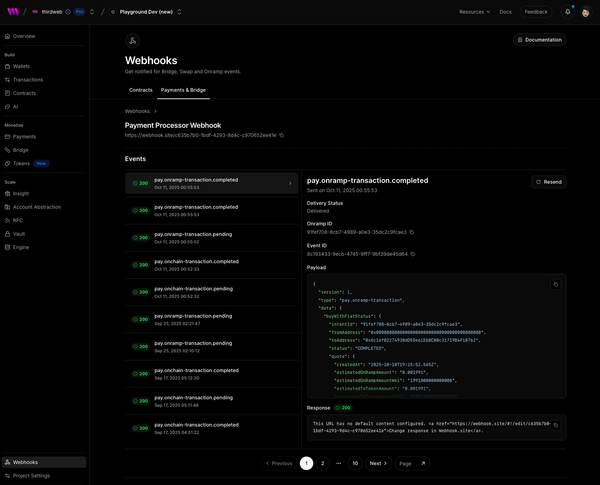Expand the Resources dropdown menu

[474, 12]
